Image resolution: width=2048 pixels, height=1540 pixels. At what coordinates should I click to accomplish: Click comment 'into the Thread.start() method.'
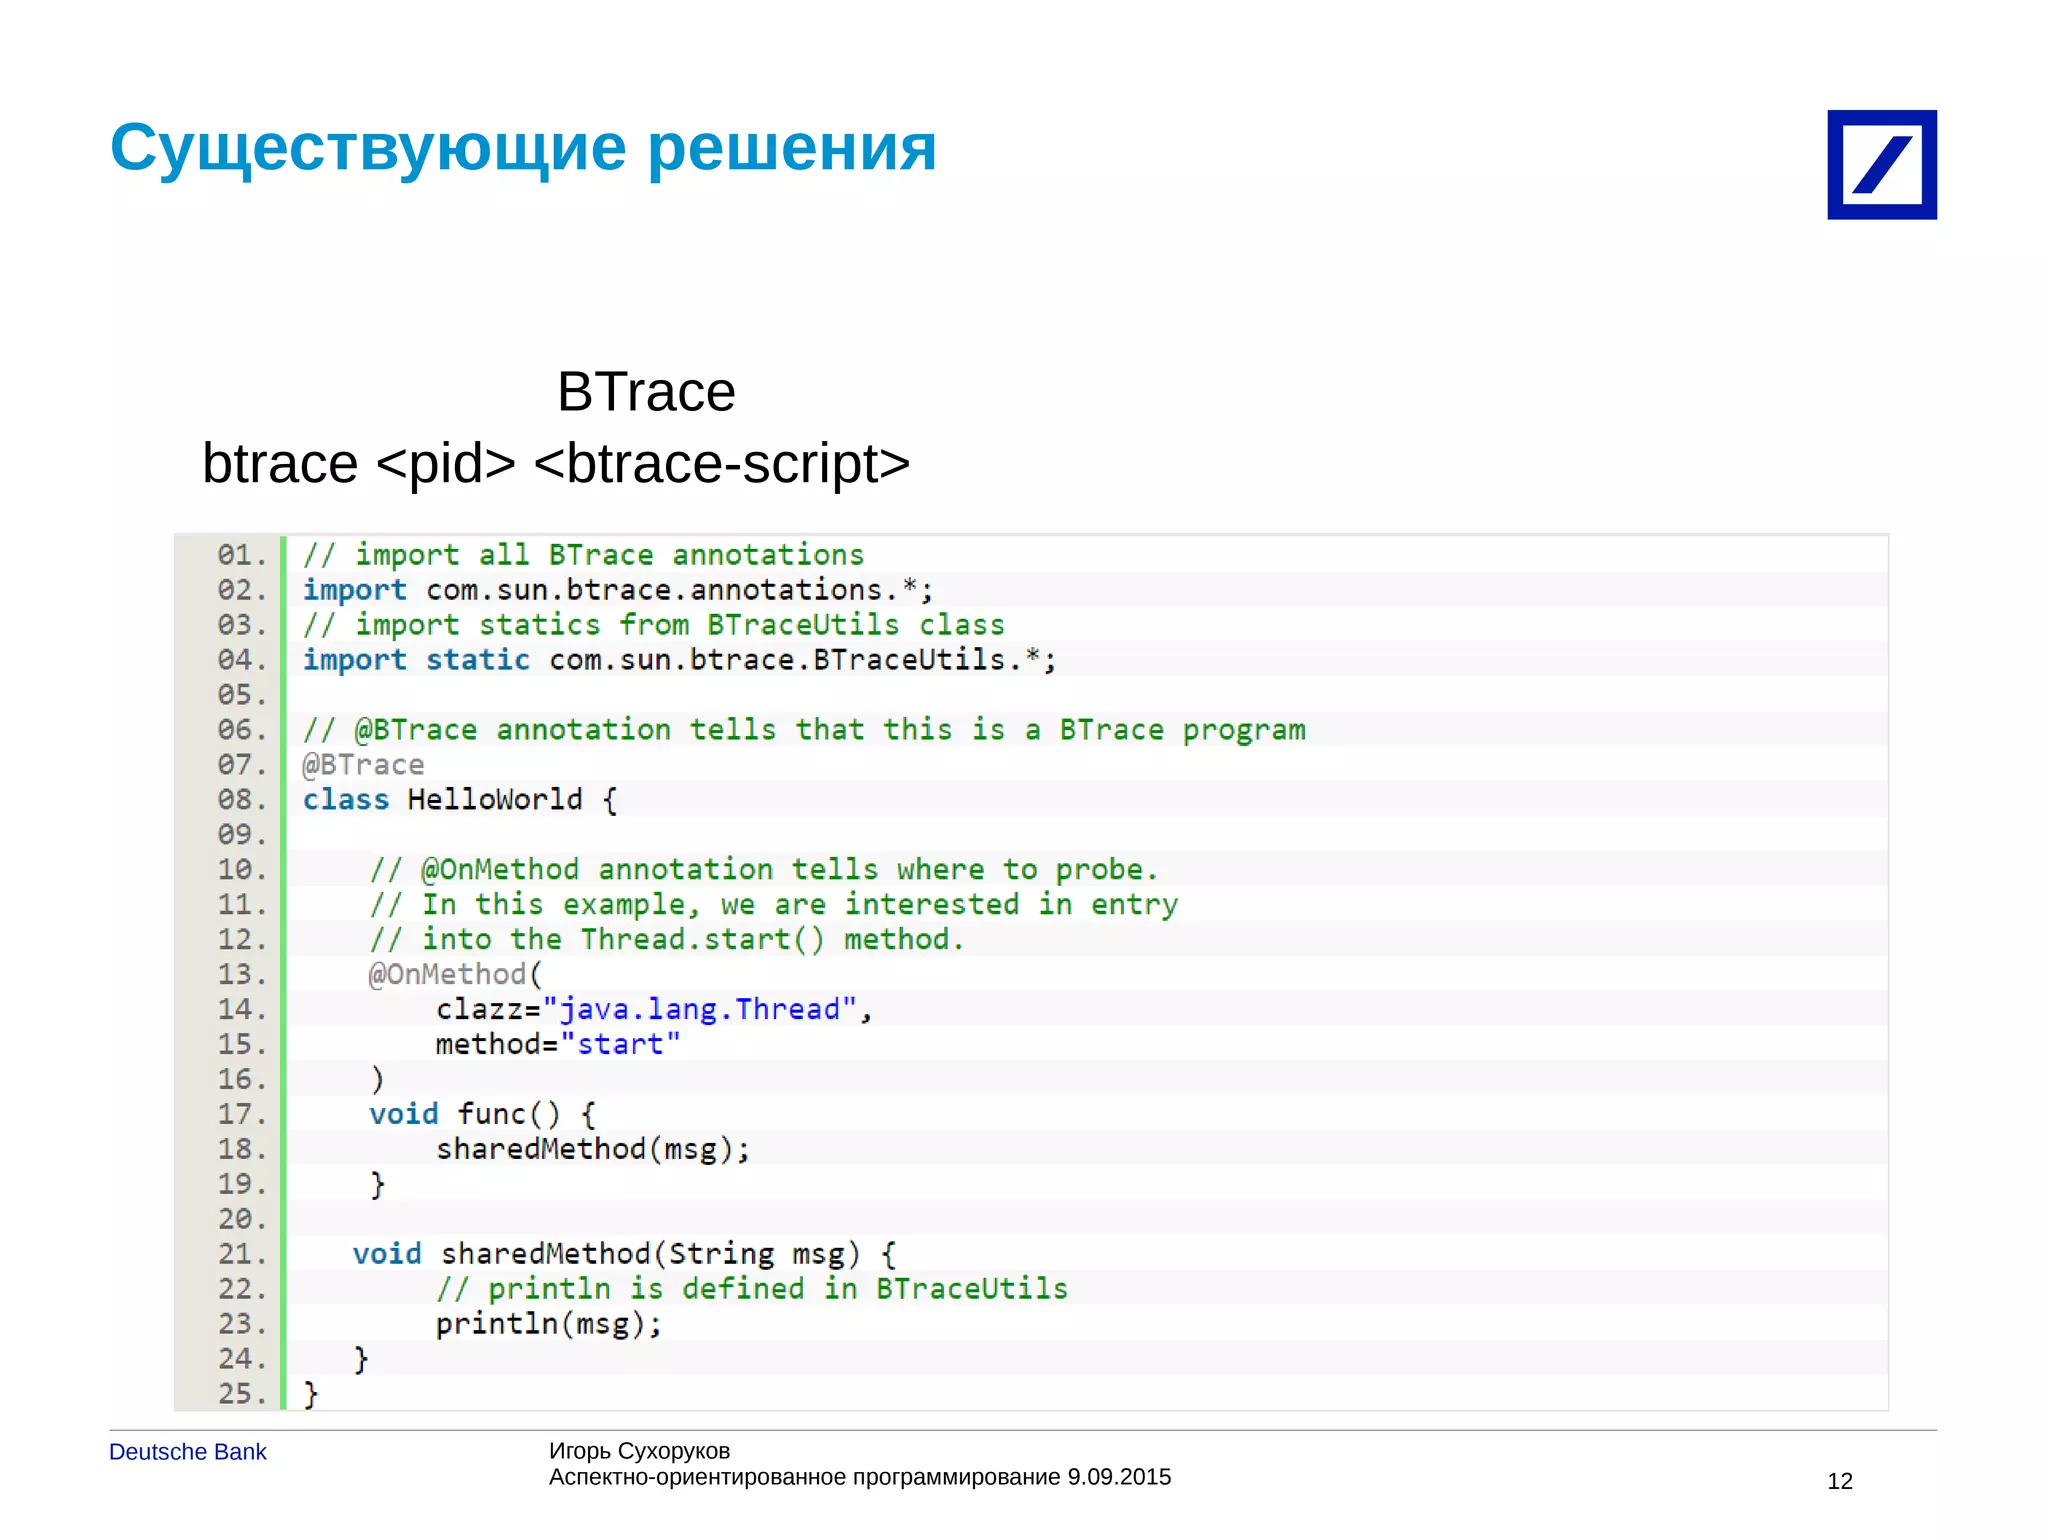pyautogui.click(x=667, y=940)
